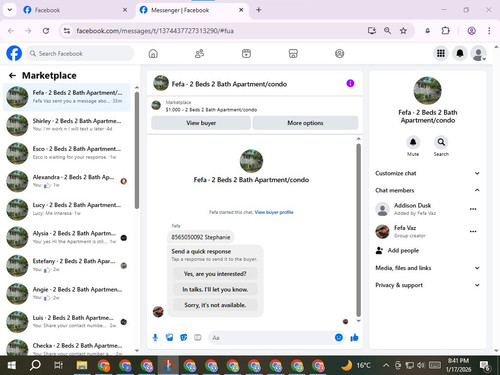The height and width of the screenshot is (375, 500).
Task: Open Luis conversation in chat list
Action: coord(67,322)
